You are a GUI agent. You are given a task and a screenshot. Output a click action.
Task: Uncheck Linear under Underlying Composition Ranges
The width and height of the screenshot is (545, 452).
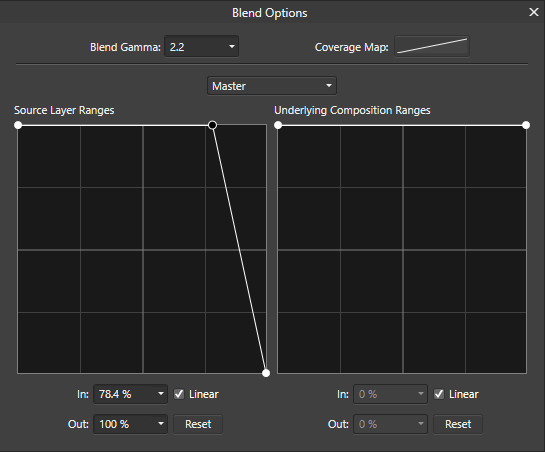(439, 394)
